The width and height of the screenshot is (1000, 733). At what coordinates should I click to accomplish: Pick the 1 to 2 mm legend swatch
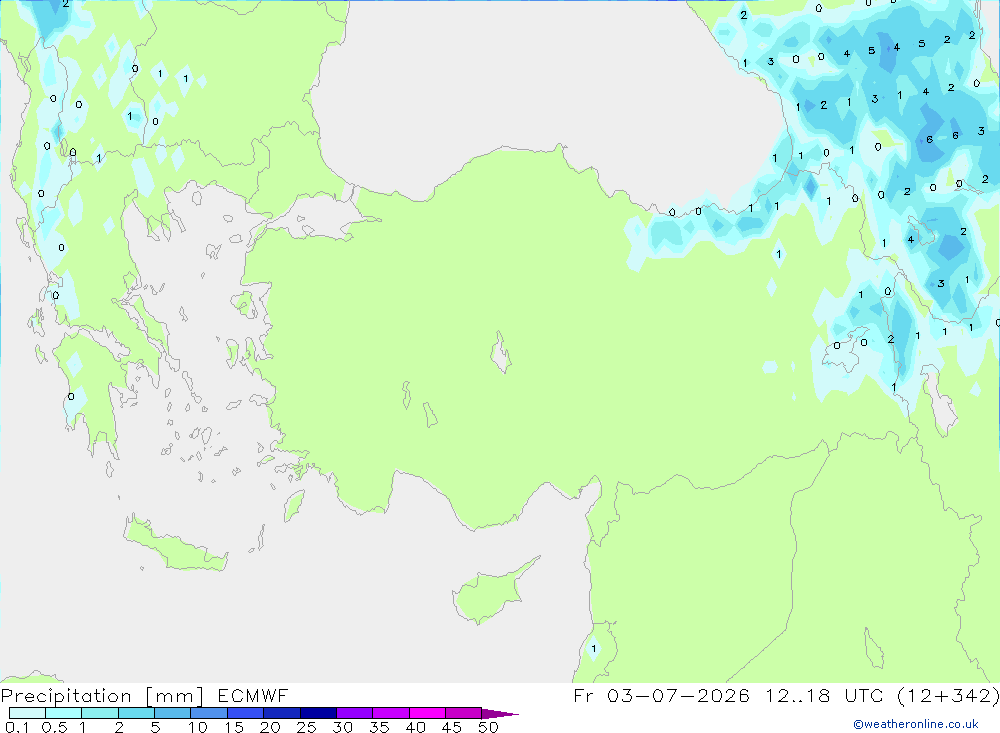(100, 713)
